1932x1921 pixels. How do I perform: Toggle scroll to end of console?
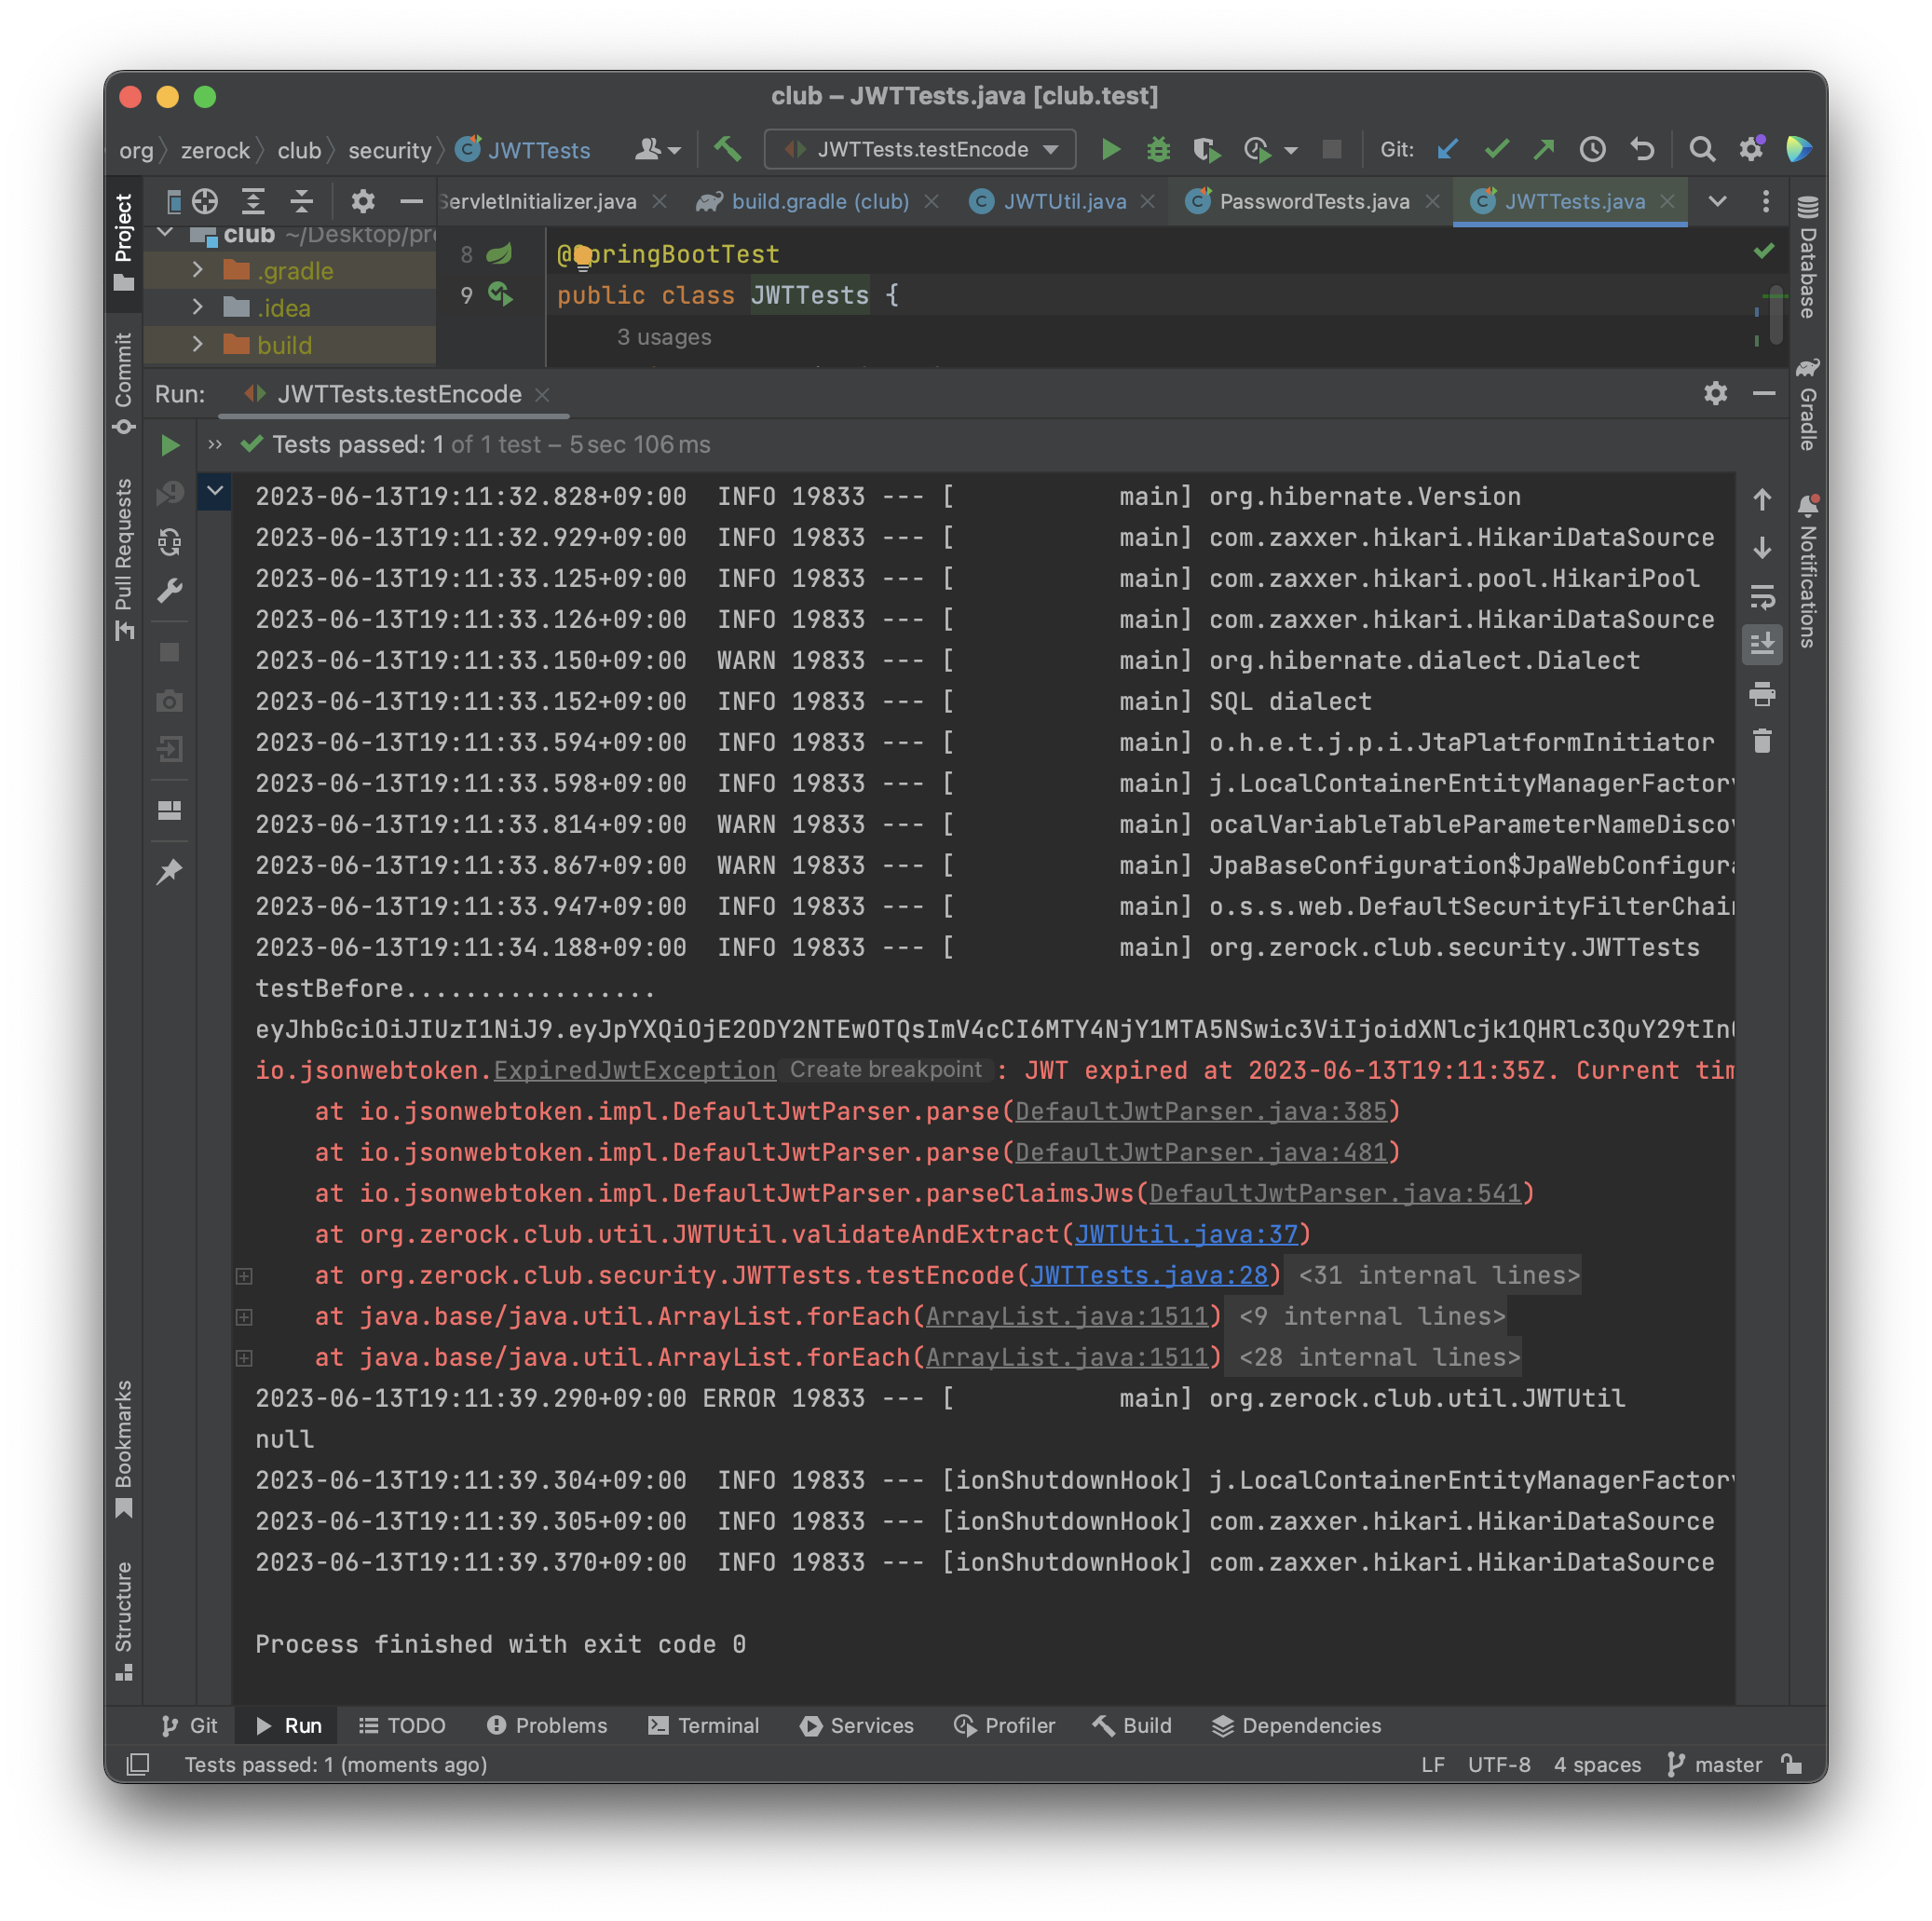(x=1762, y=645)
